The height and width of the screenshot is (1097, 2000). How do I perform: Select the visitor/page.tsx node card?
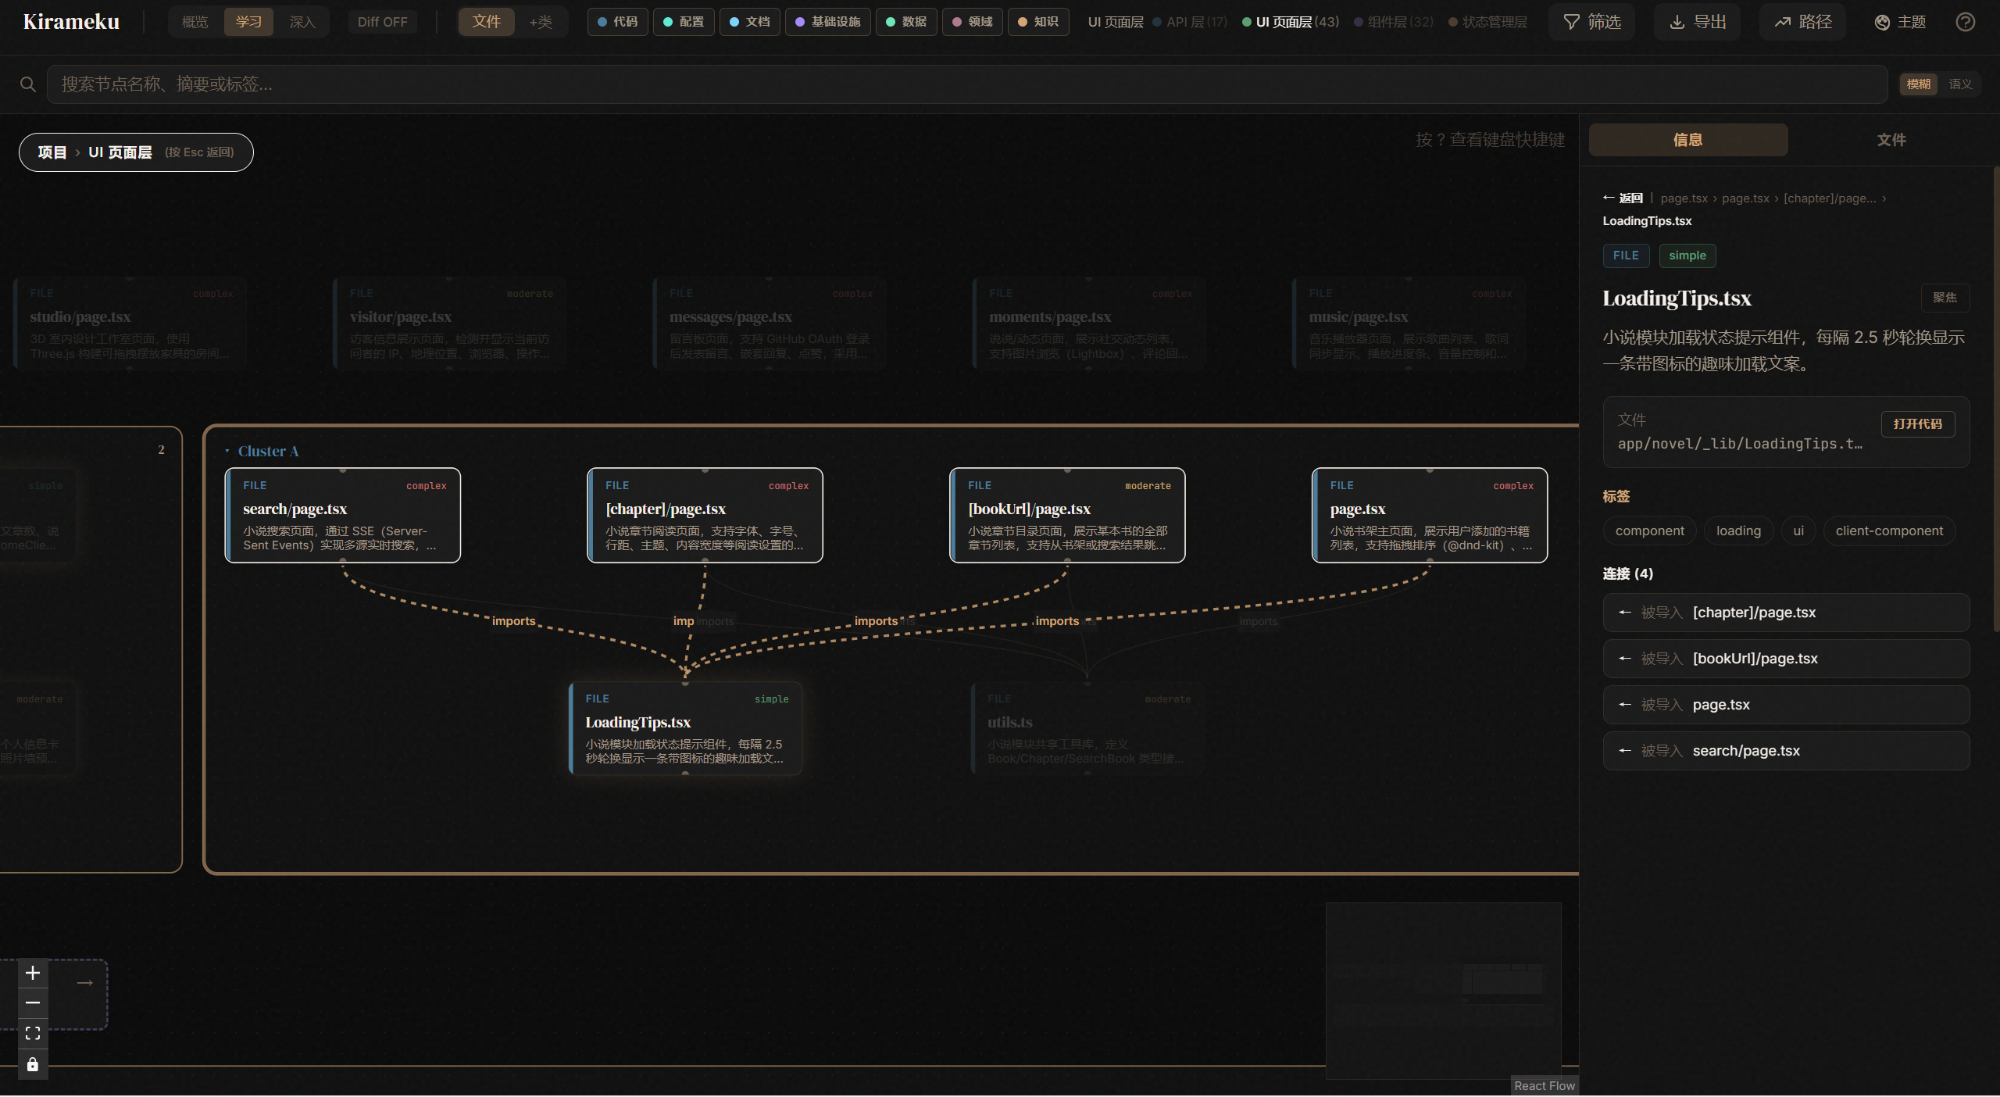pyautogui.click(x=450, y=324)
